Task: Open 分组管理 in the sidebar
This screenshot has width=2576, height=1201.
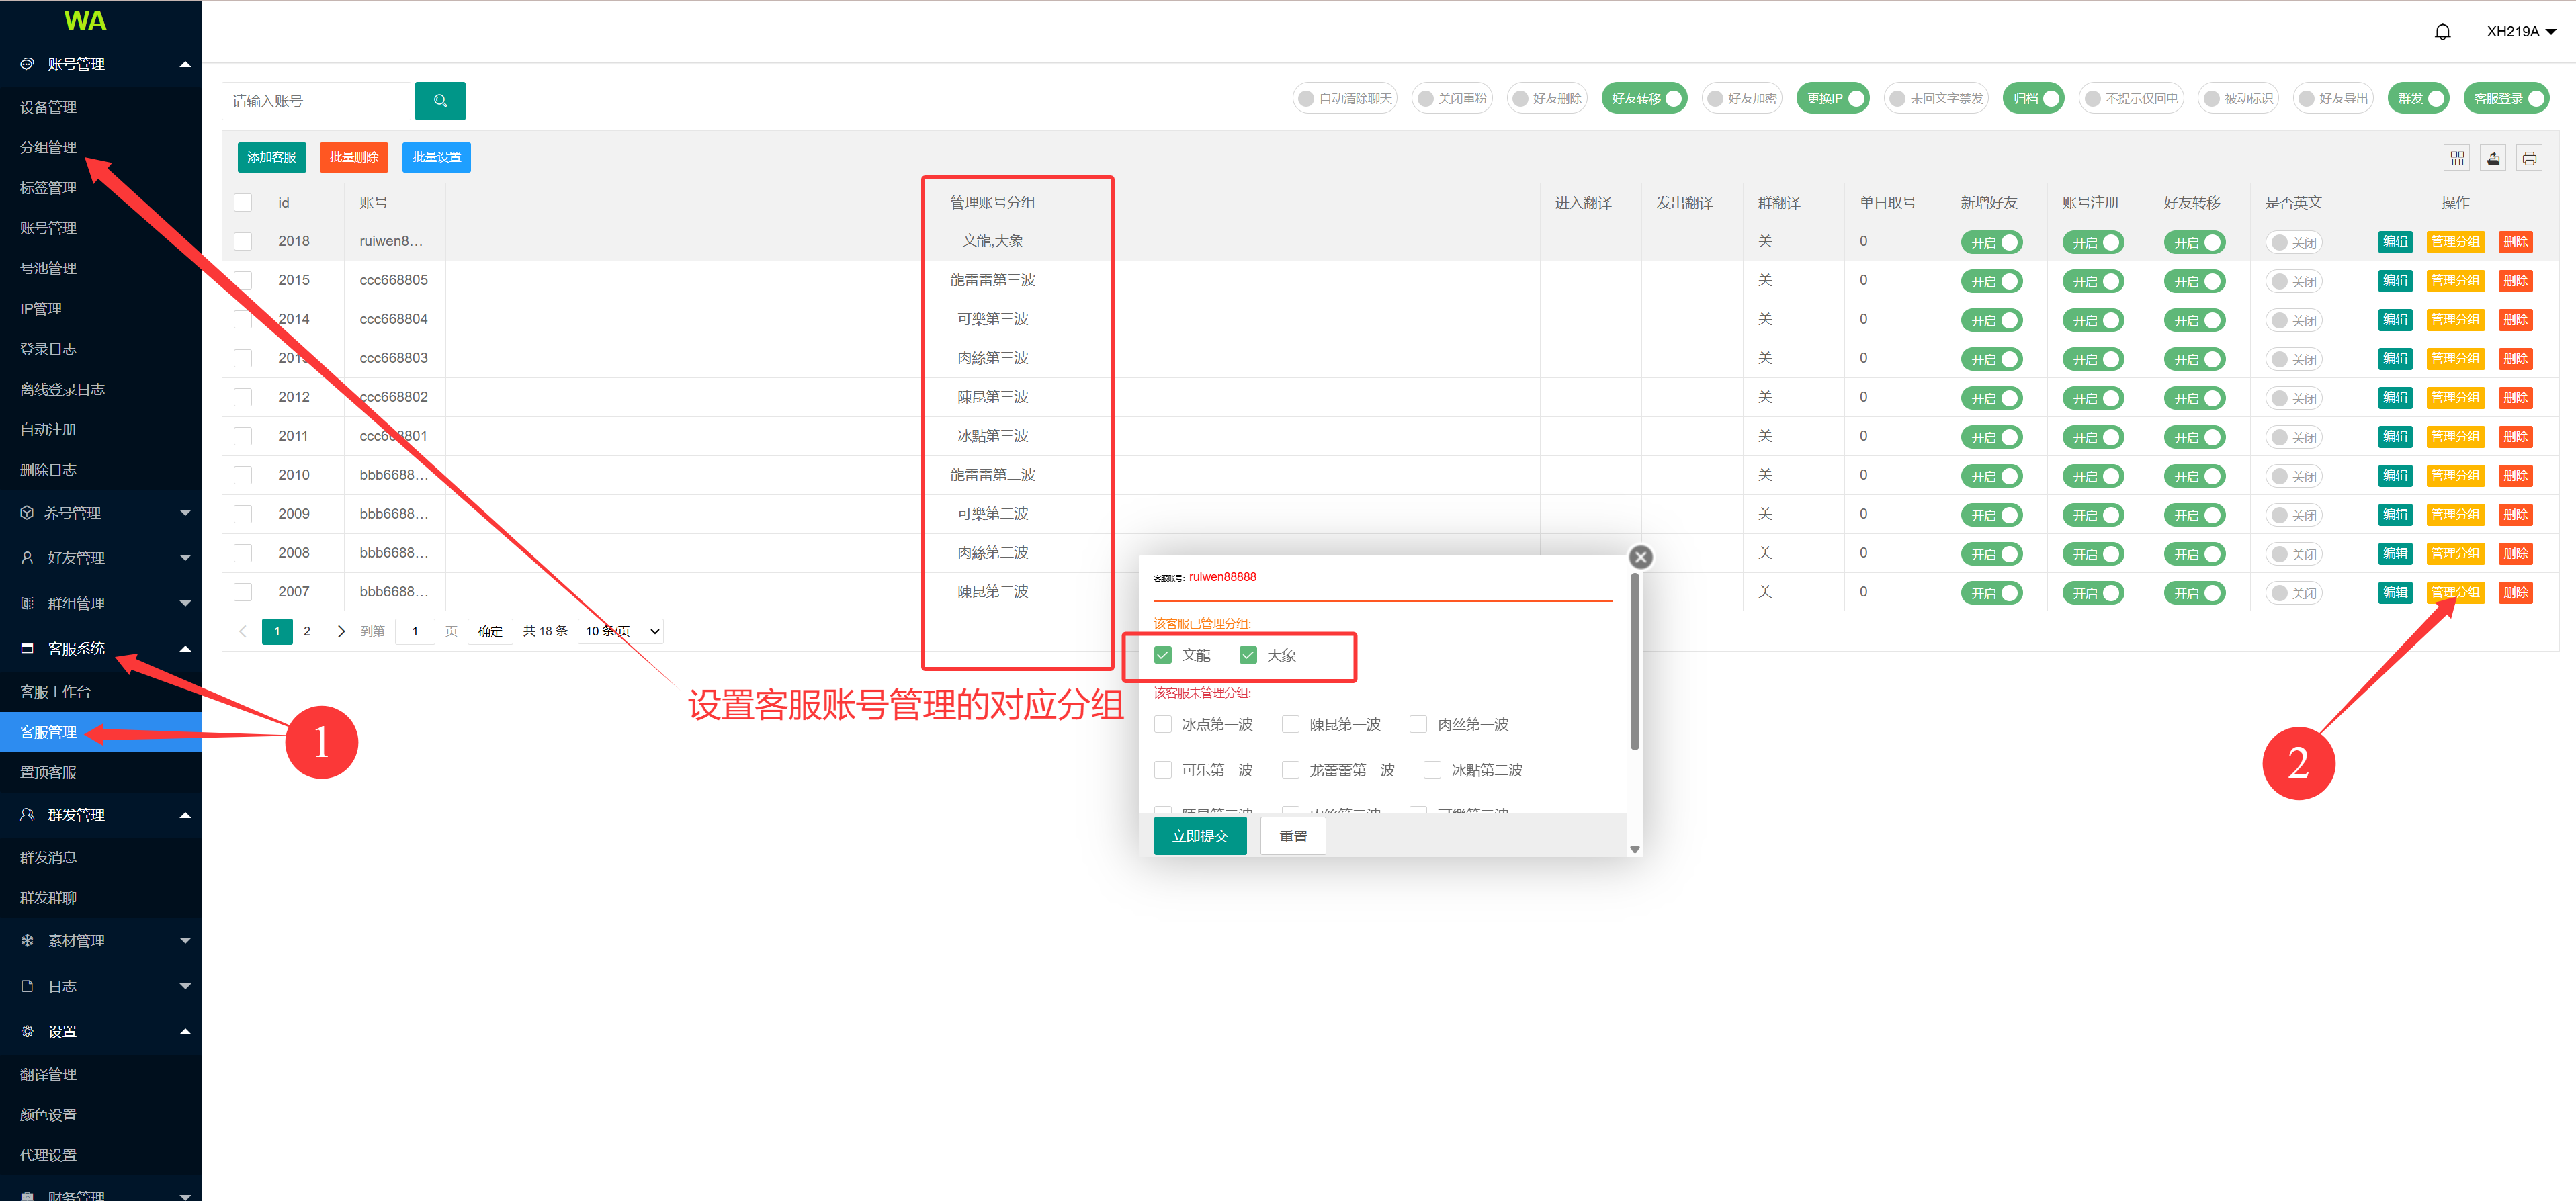Action: click(48, 147)
